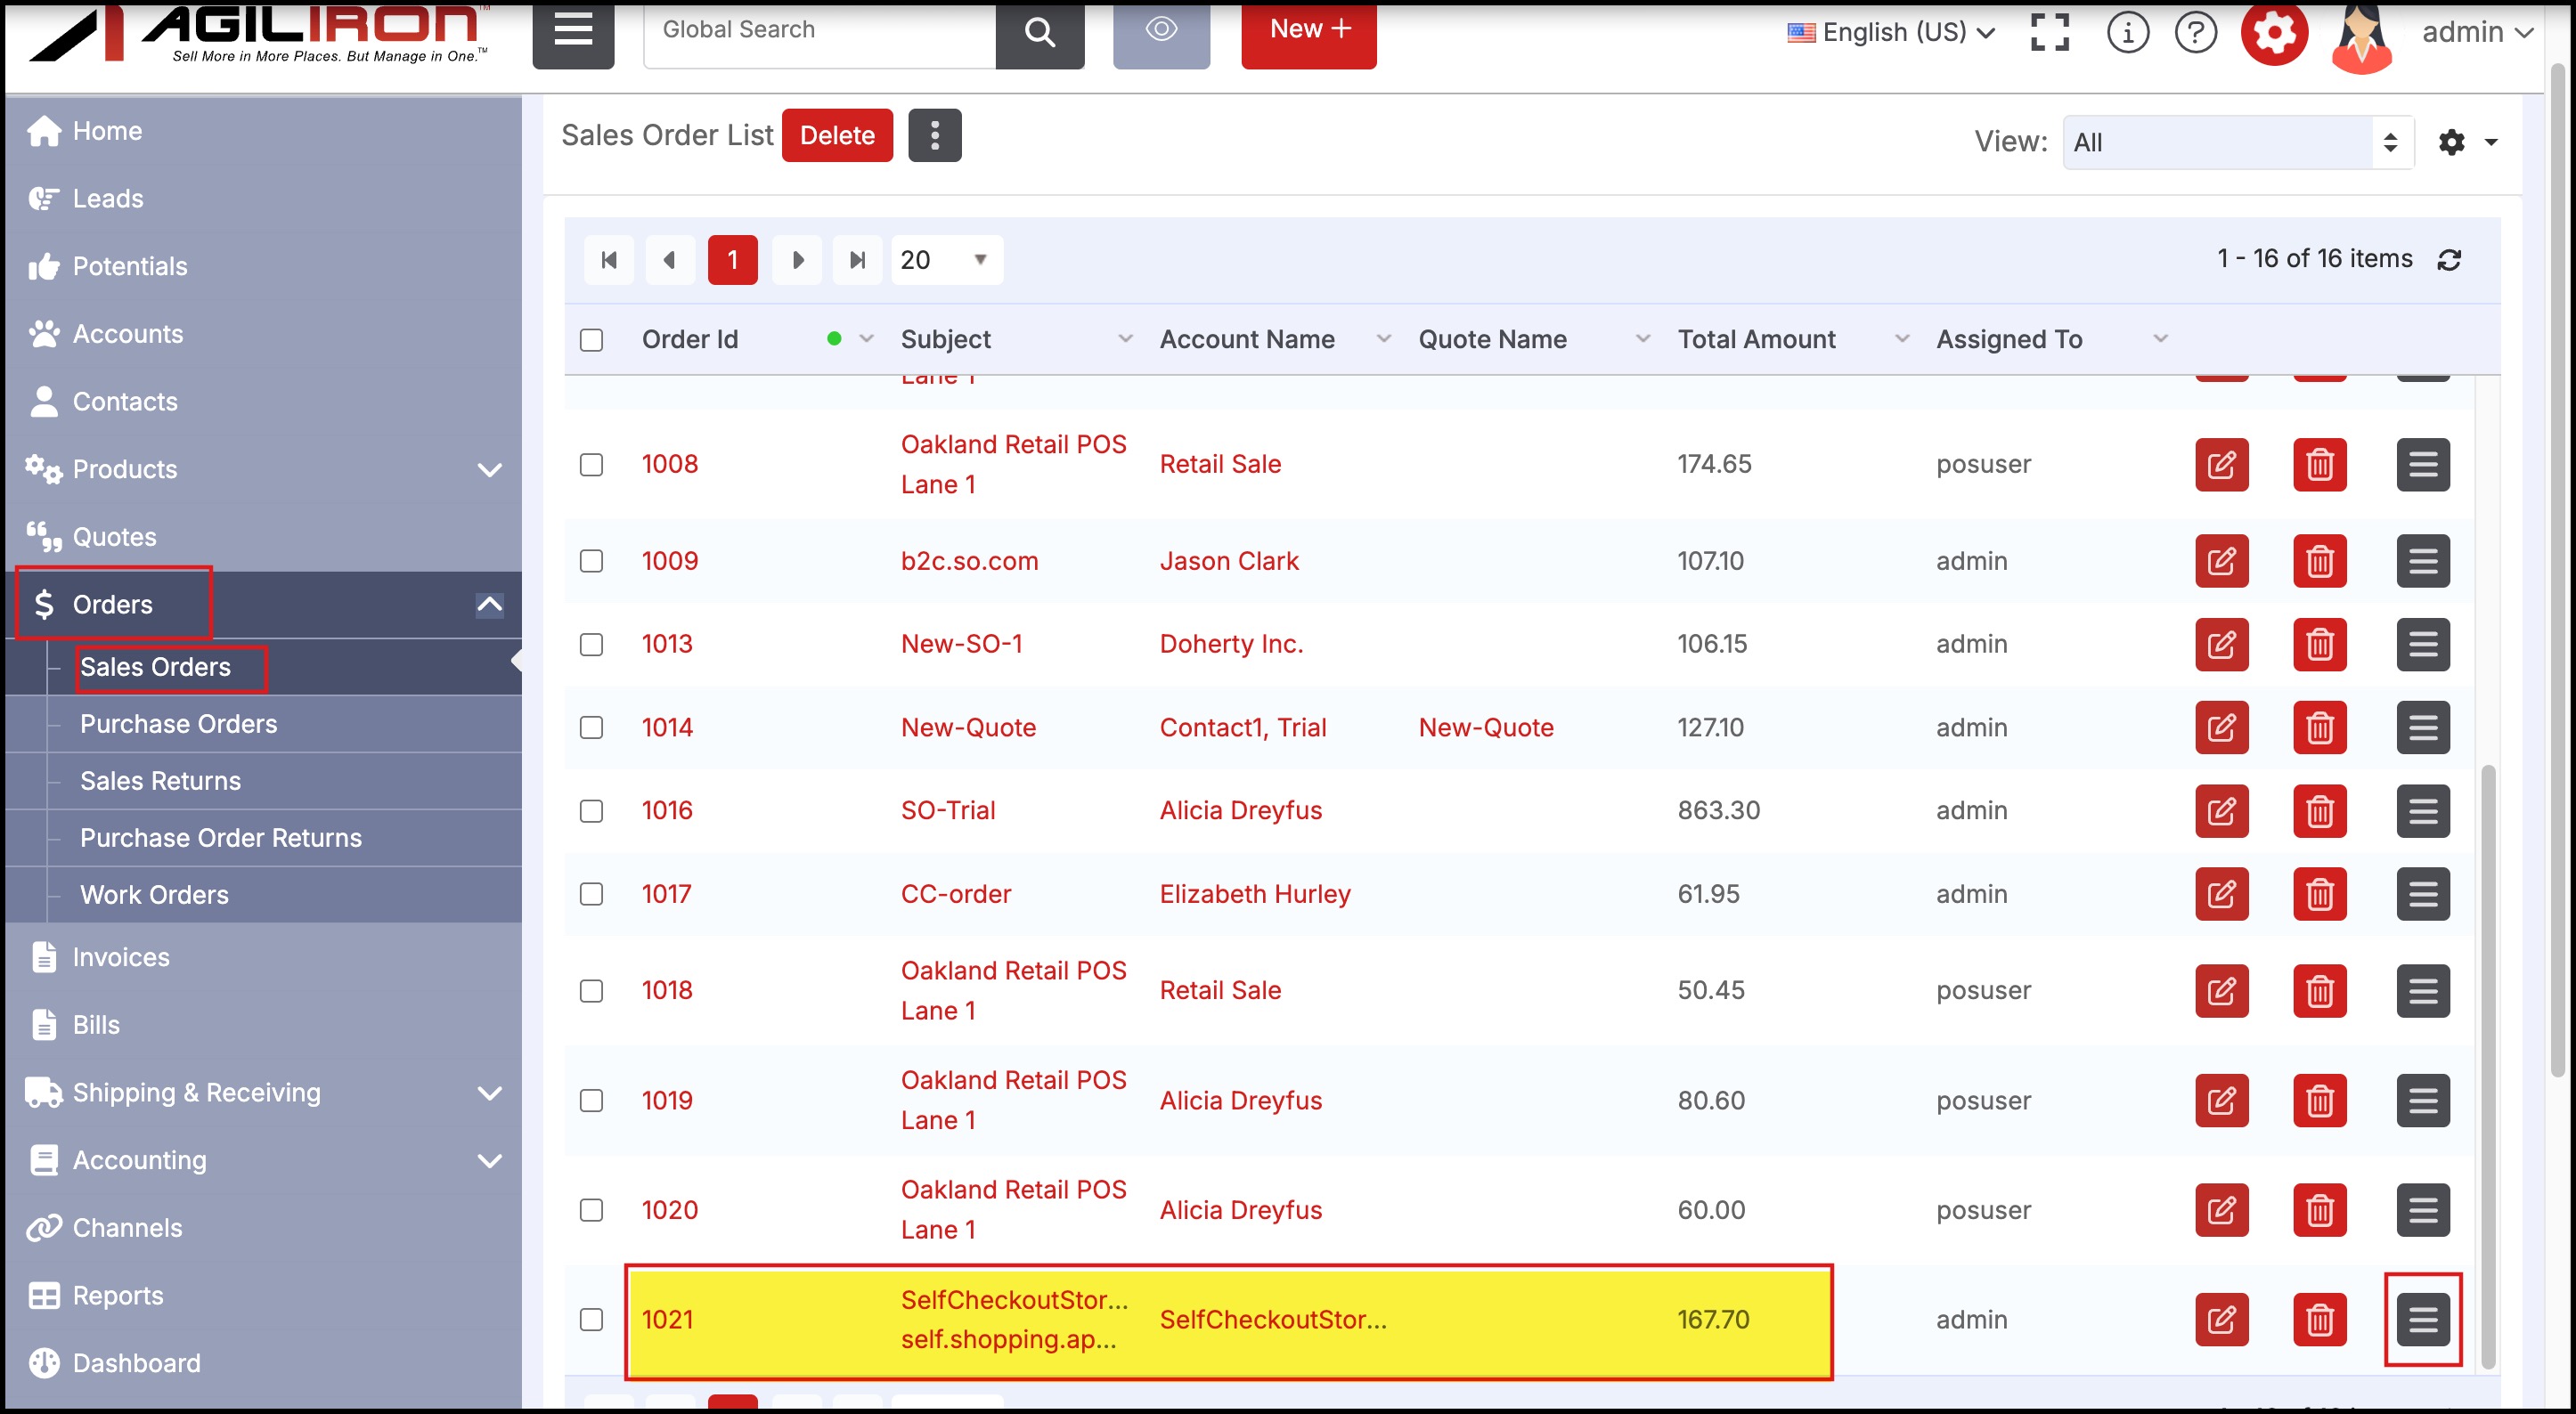Click the hamburger menu button near logo

573,32
